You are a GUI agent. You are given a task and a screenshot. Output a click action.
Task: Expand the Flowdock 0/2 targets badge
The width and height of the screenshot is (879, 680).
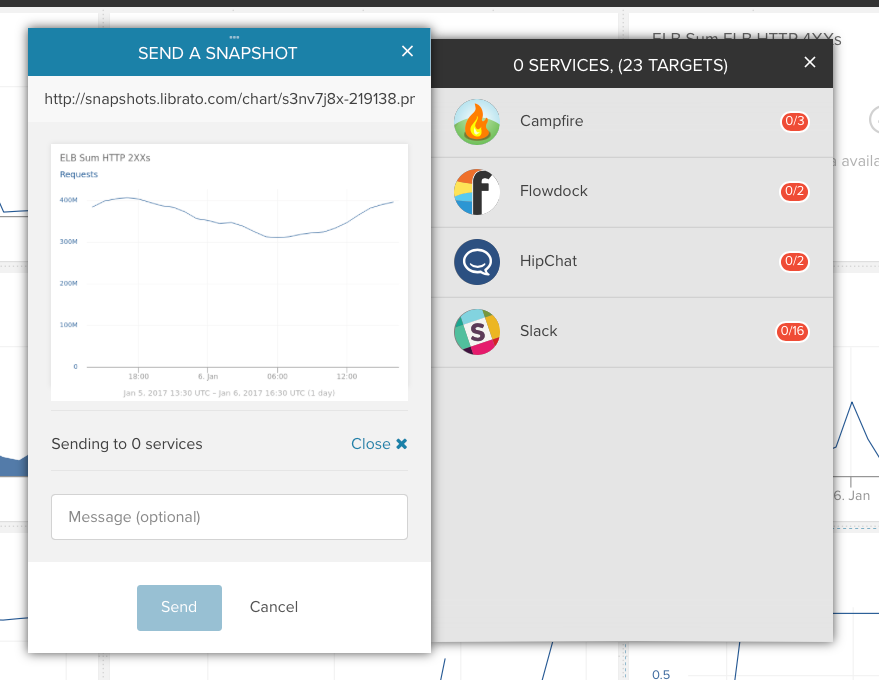(794, 192)
